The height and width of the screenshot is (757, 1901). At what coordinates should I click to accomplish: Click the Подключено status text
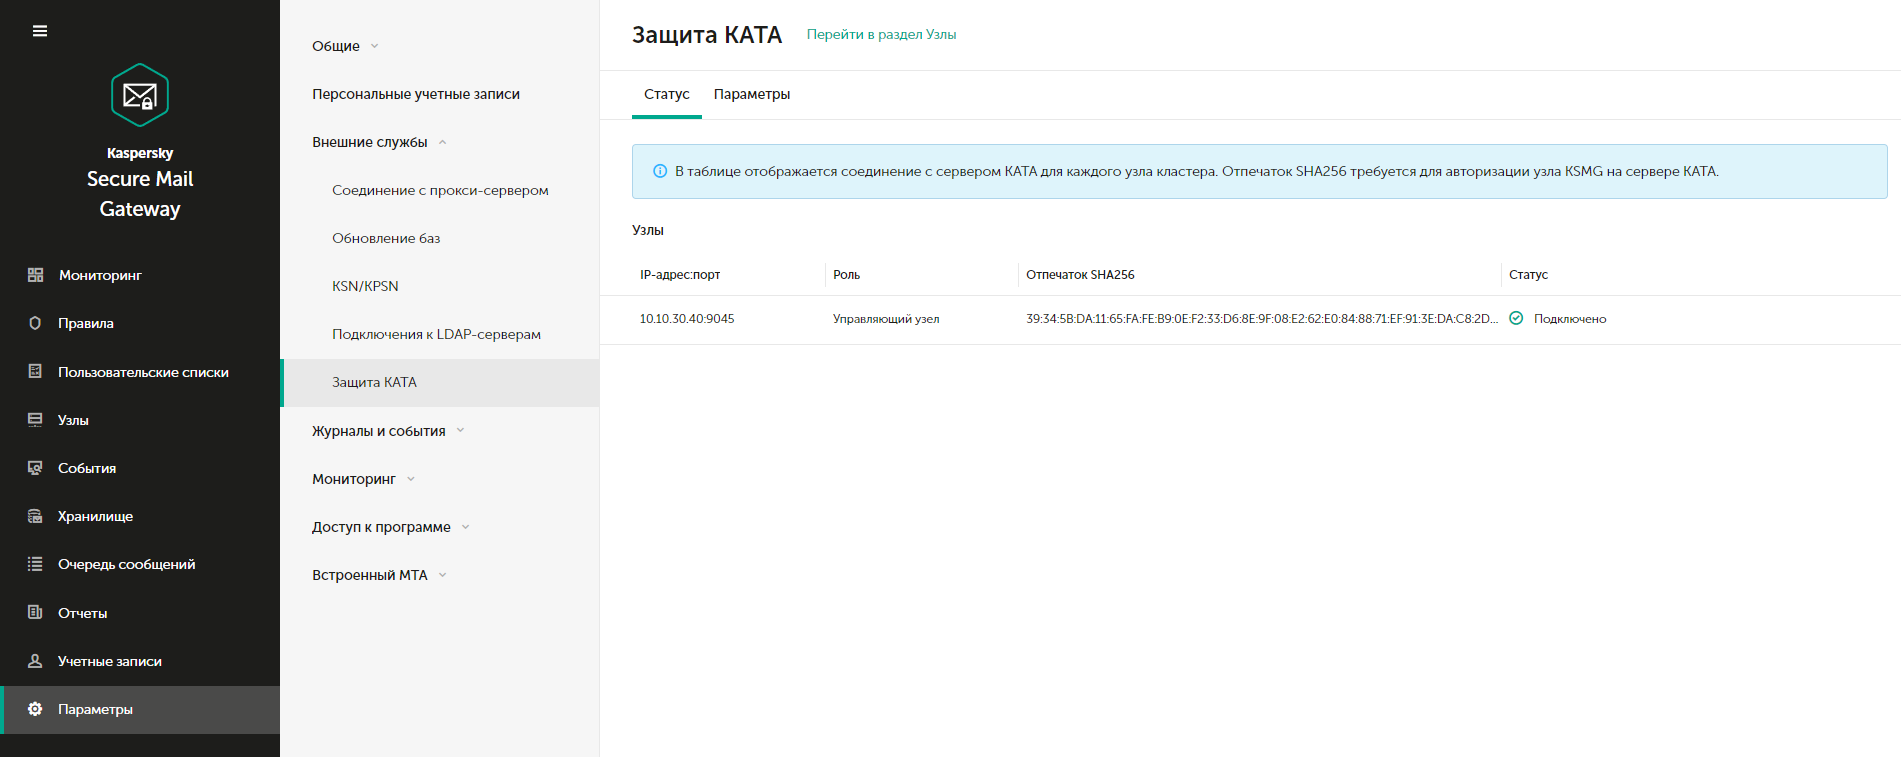[x=1570, y=319]
